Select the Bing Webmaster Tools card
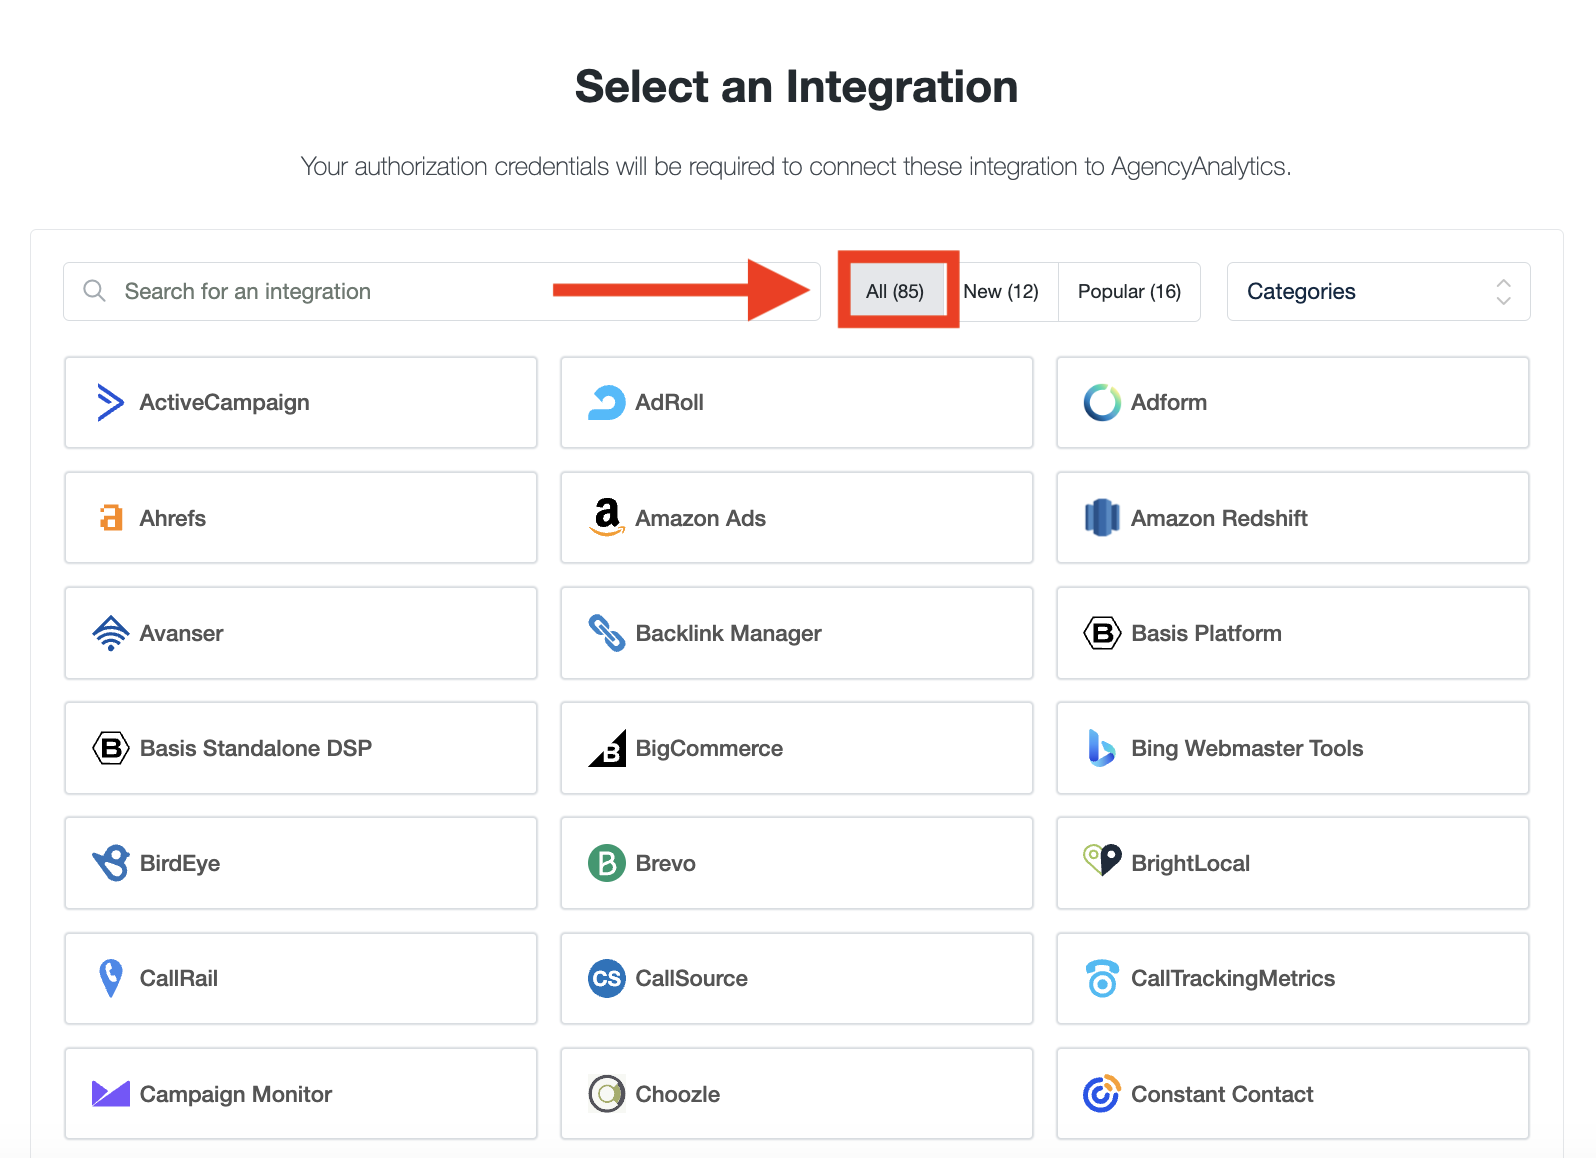This screenshot has height=1158, width=1596. (x=1293, y=748)
